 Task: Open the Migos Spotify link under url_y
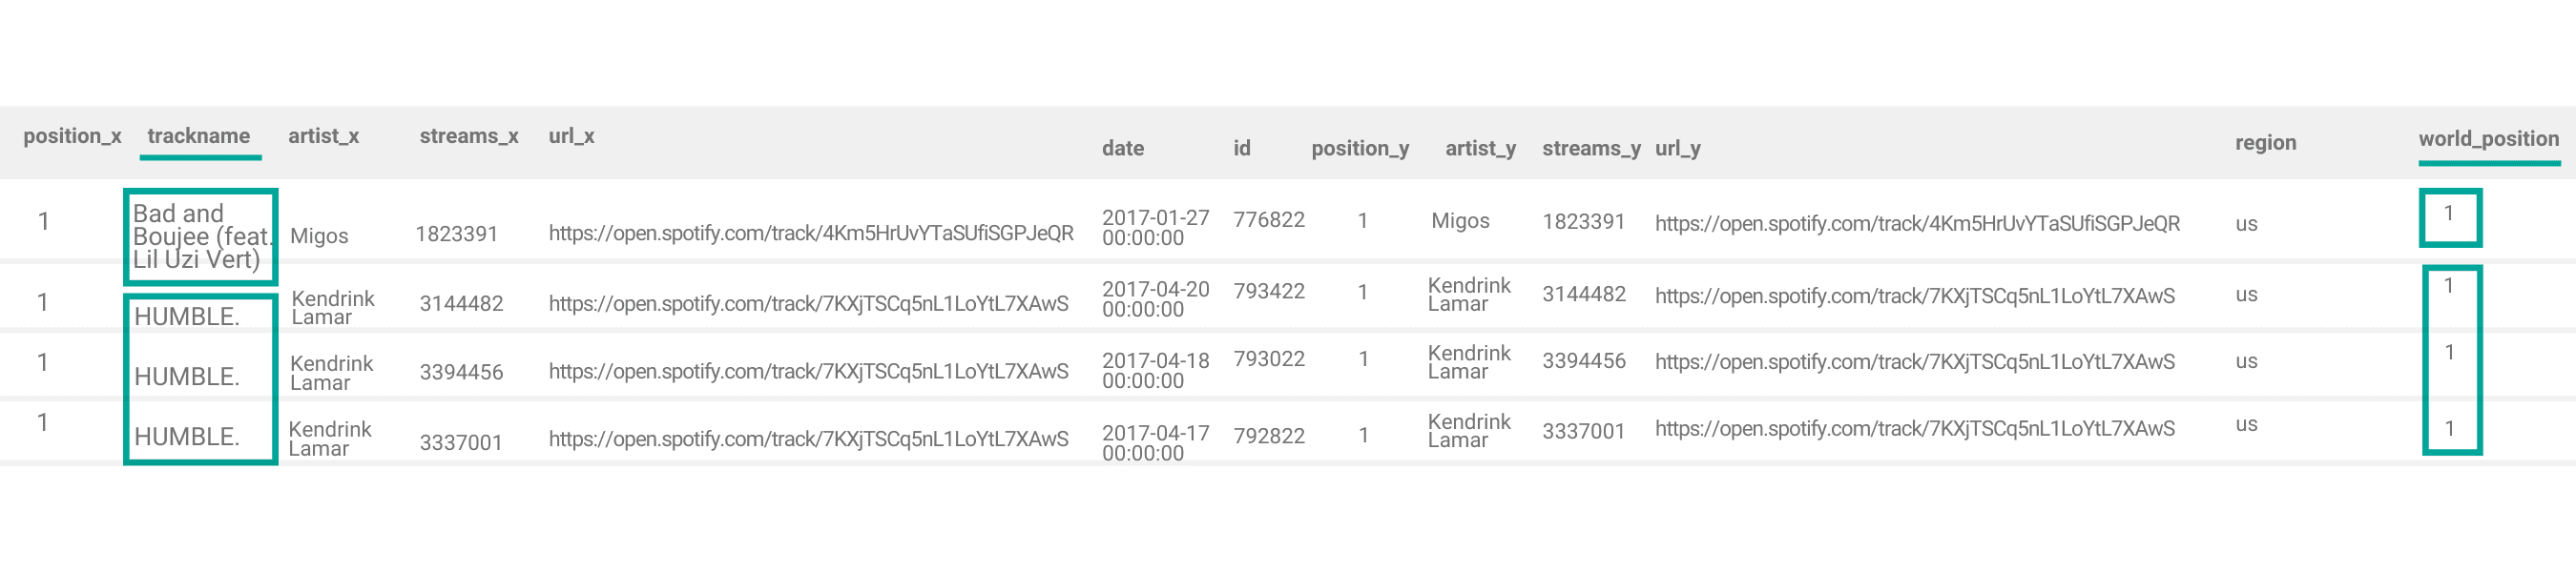pos(1917,223)
